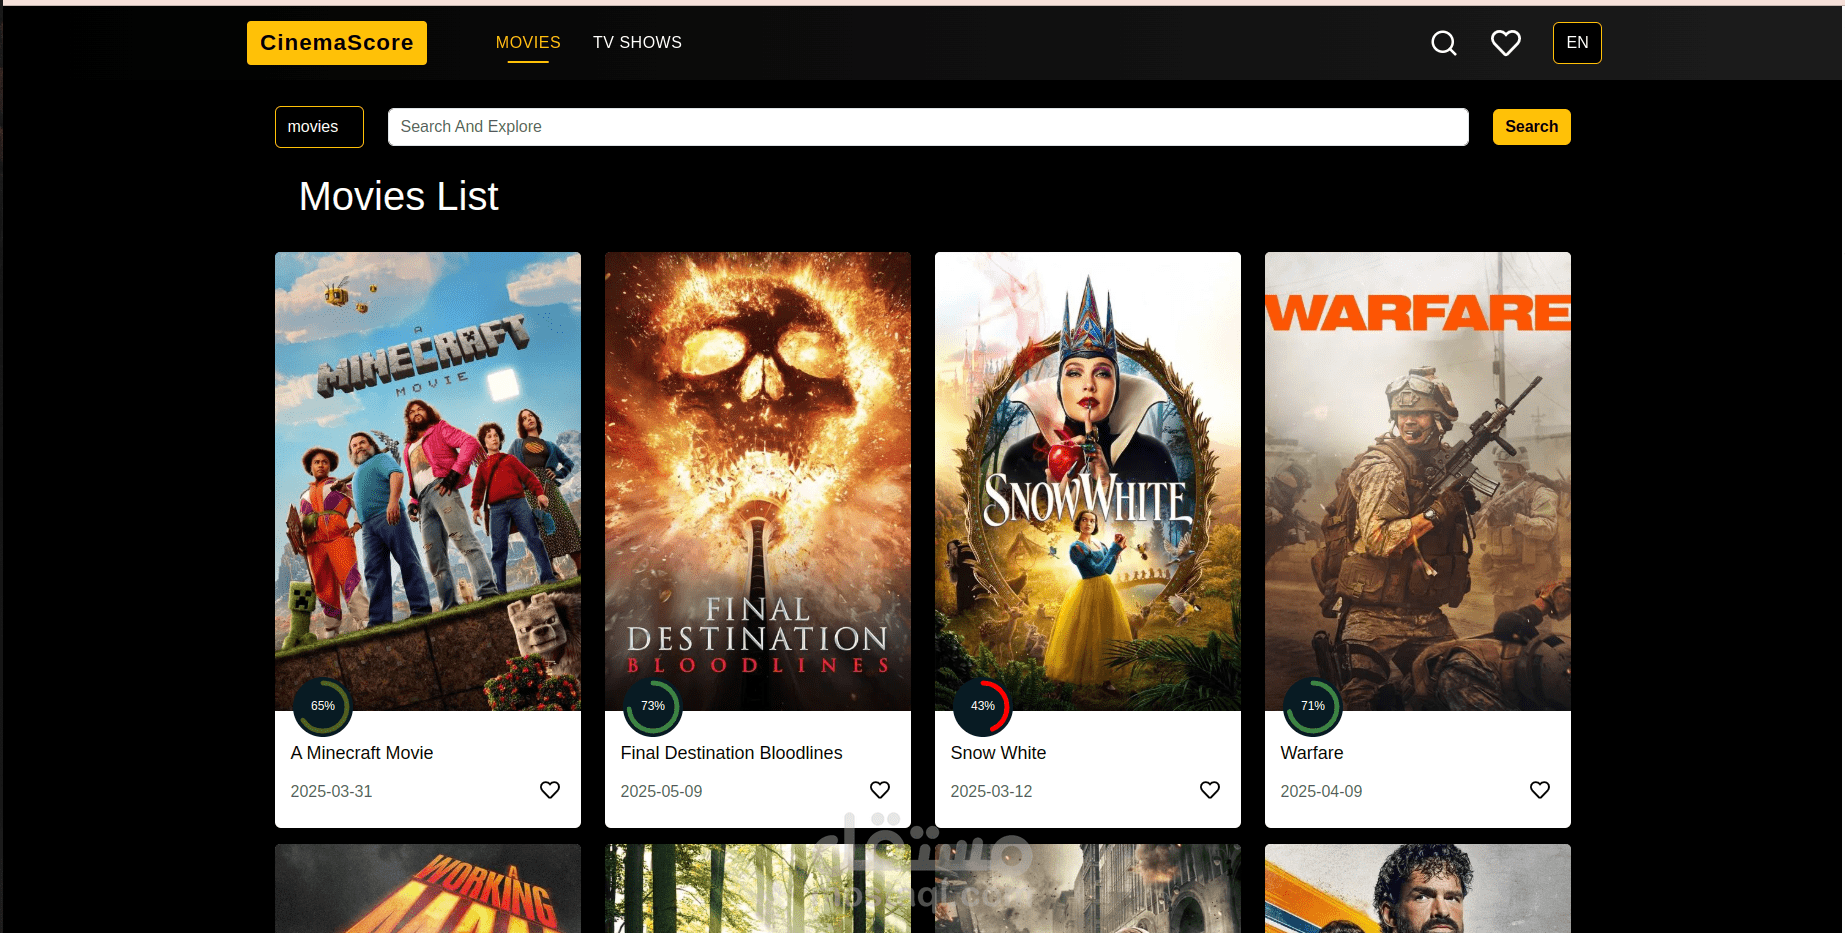The height and width of the screenshot is (933, 1845).
Task: Click release date 2025-03-31
Action: 331,791
